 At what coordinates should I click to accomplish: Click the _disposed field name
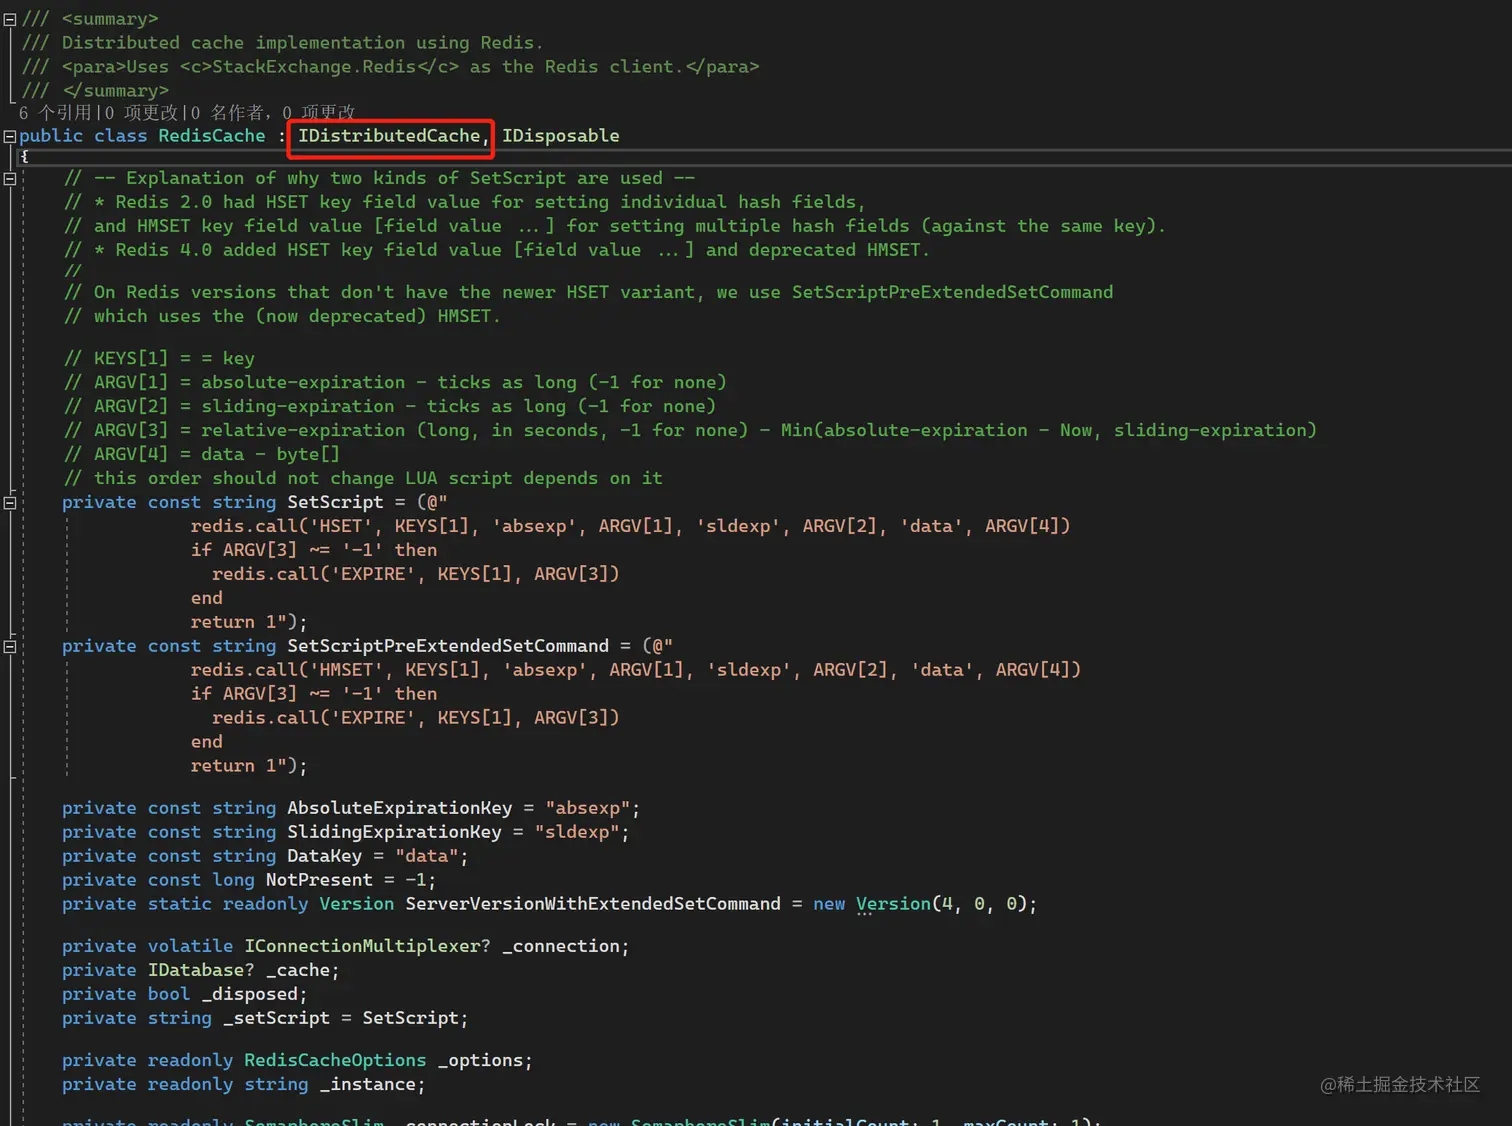(x=249, y=994)
